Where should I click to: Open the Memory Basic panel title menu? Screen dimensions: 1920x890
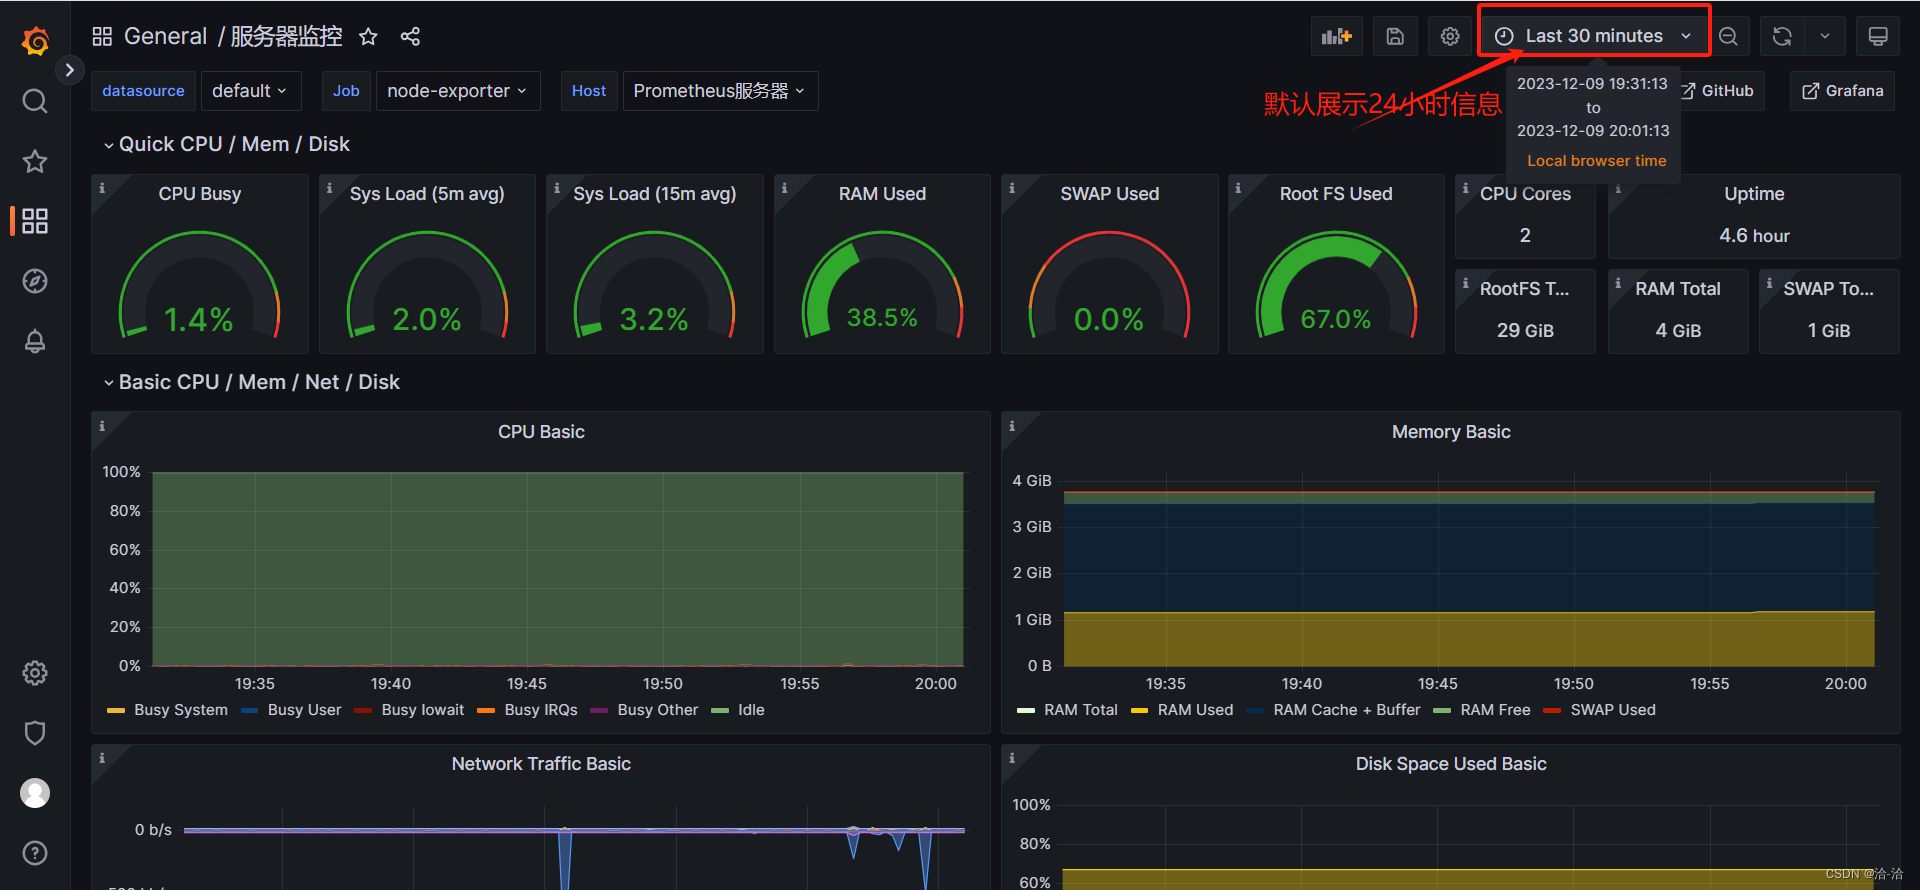[x=1451, y=432]
